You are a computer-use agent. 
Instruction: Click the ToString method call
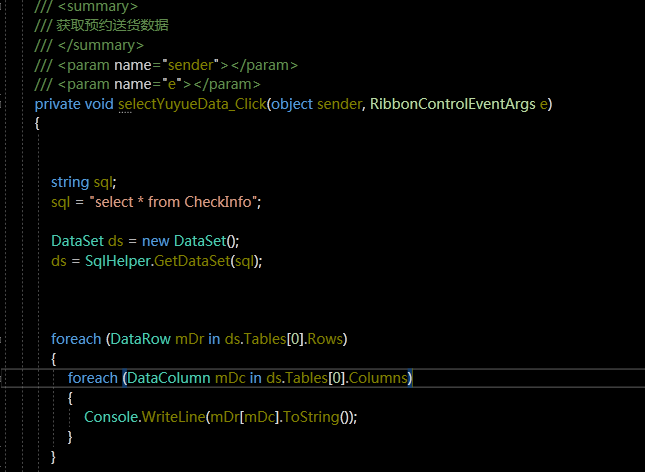(x=311, y=417)
